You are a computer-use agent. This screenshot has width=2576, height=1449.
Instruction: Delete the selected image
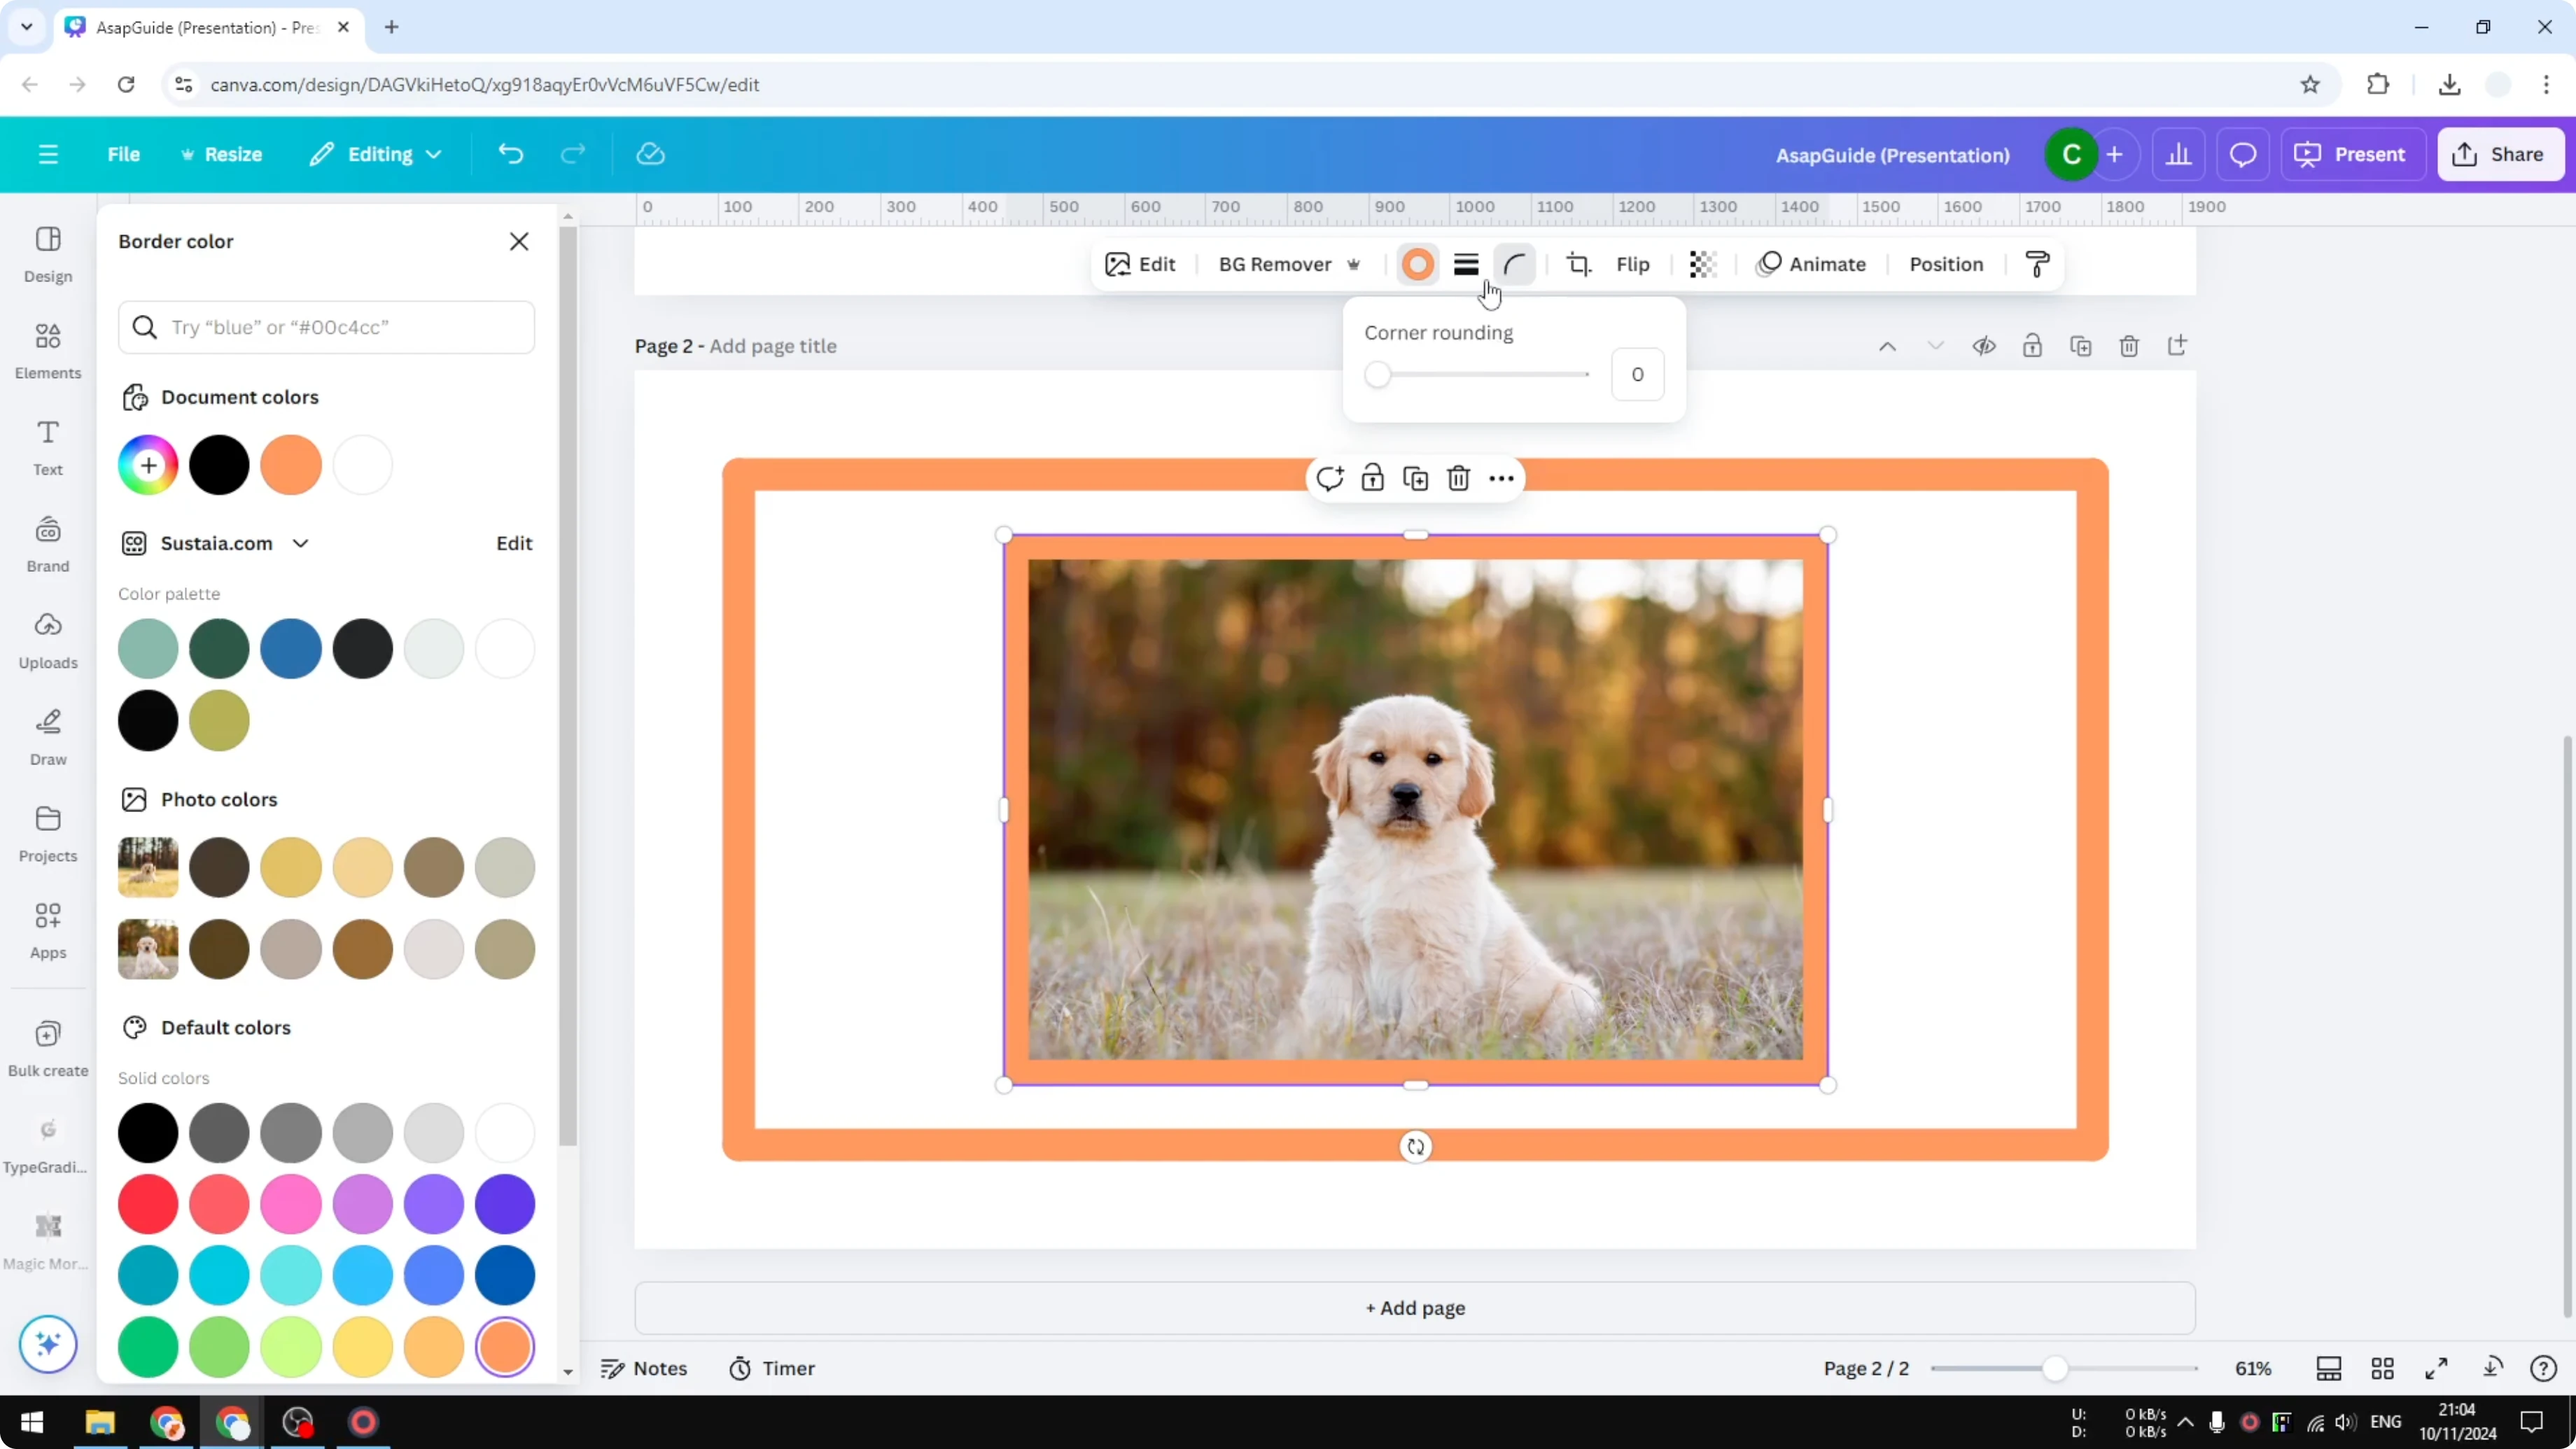coord(1457,478)
